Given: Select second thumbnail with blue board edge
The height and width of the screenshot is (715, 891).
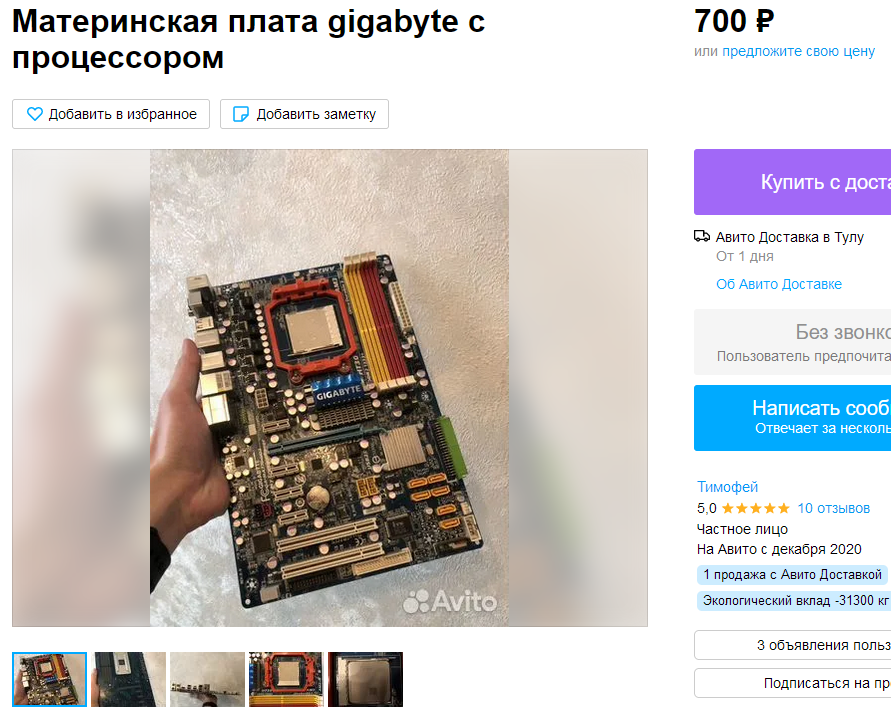Looking at the screenshot, I should 128,679.
